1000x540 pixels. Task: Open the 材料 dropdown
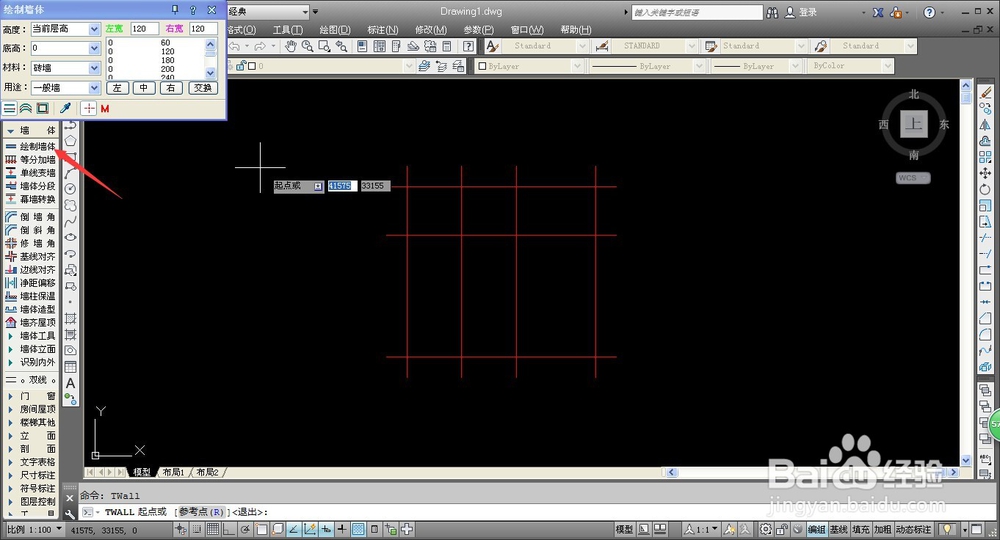[94, 68]
